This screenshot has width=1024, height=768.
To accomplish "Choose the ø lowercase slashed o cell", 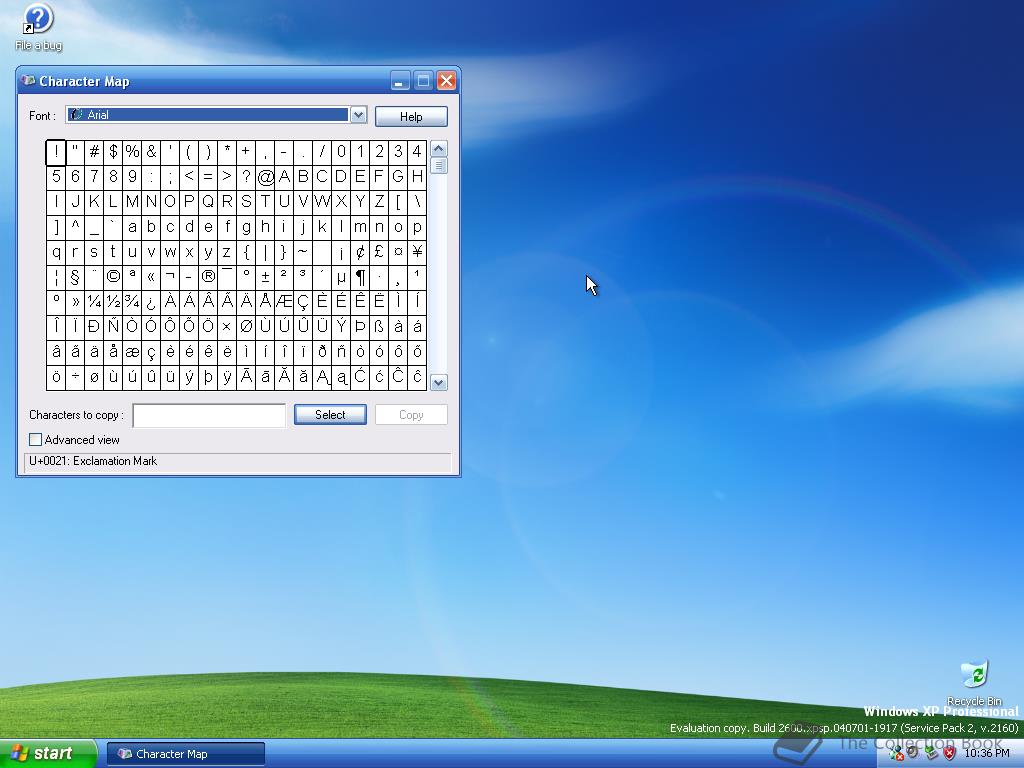I will click(x=94, y=377).
